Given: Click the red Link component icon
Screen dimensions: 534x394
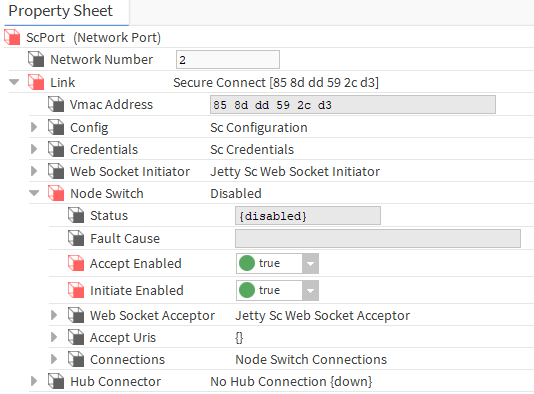Looking at the screenshot, I should tap(36, 82).
